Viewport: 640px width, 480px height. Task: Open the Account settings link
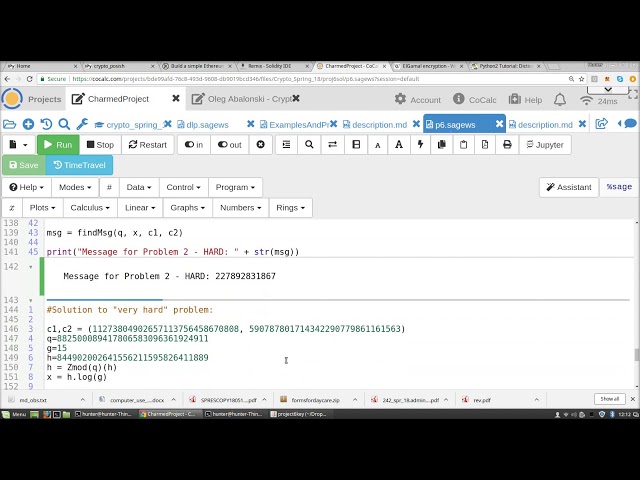418,100
